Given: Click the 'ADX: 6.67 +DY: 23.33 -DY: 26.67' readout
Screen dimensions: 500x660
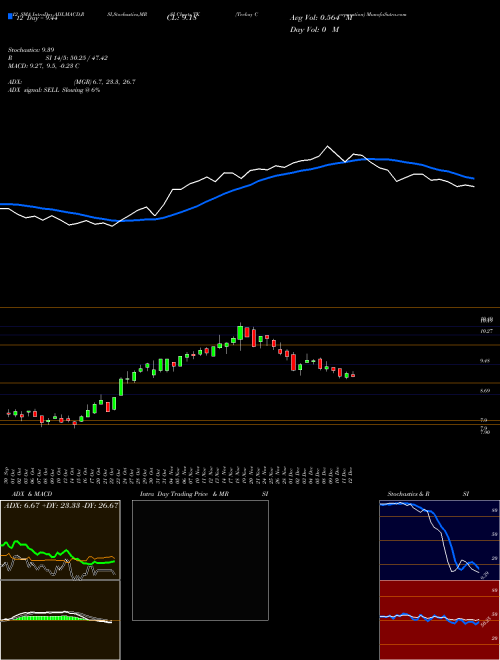Looking at the screenshot, I should (x=61, y=505).
